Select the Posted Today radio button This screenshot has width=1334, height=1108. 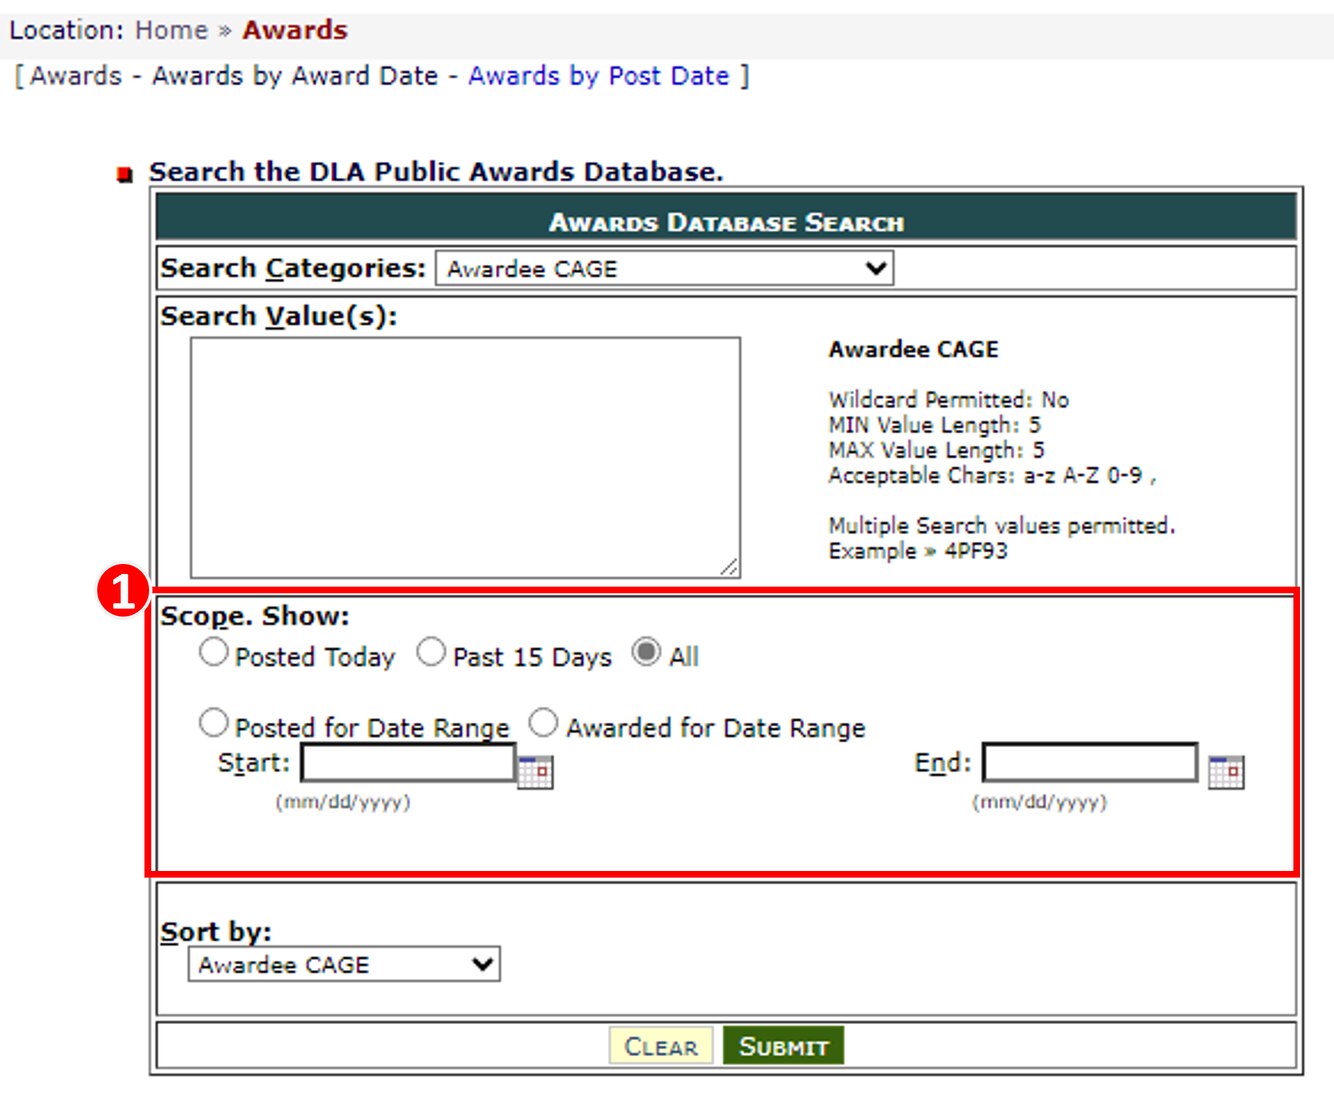[213, 653]
